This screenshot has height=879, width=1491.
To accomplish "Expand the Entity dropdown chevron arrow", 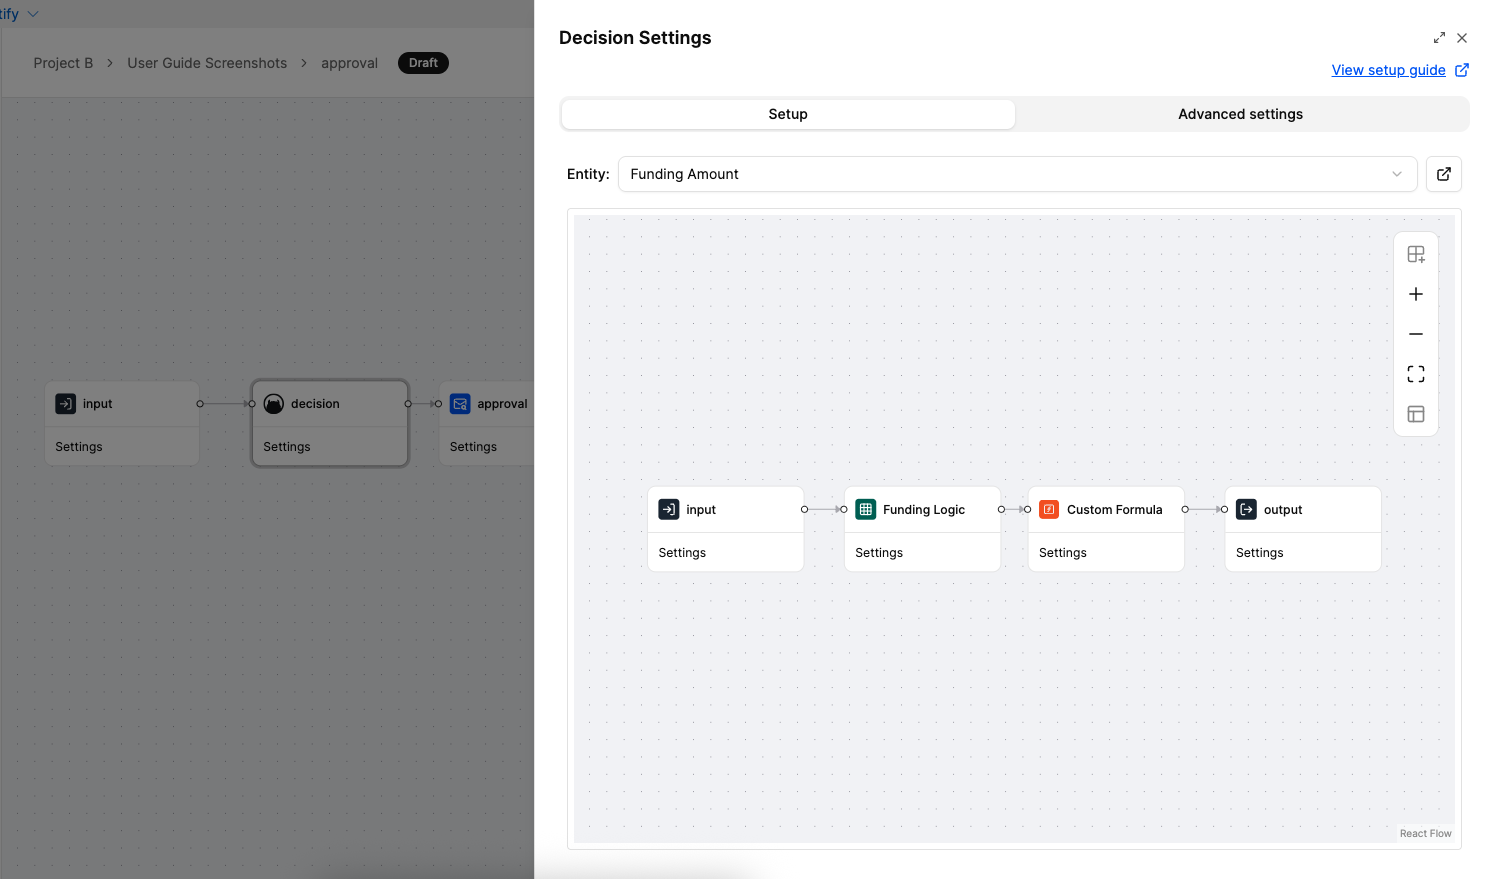I will point(1397,174).
